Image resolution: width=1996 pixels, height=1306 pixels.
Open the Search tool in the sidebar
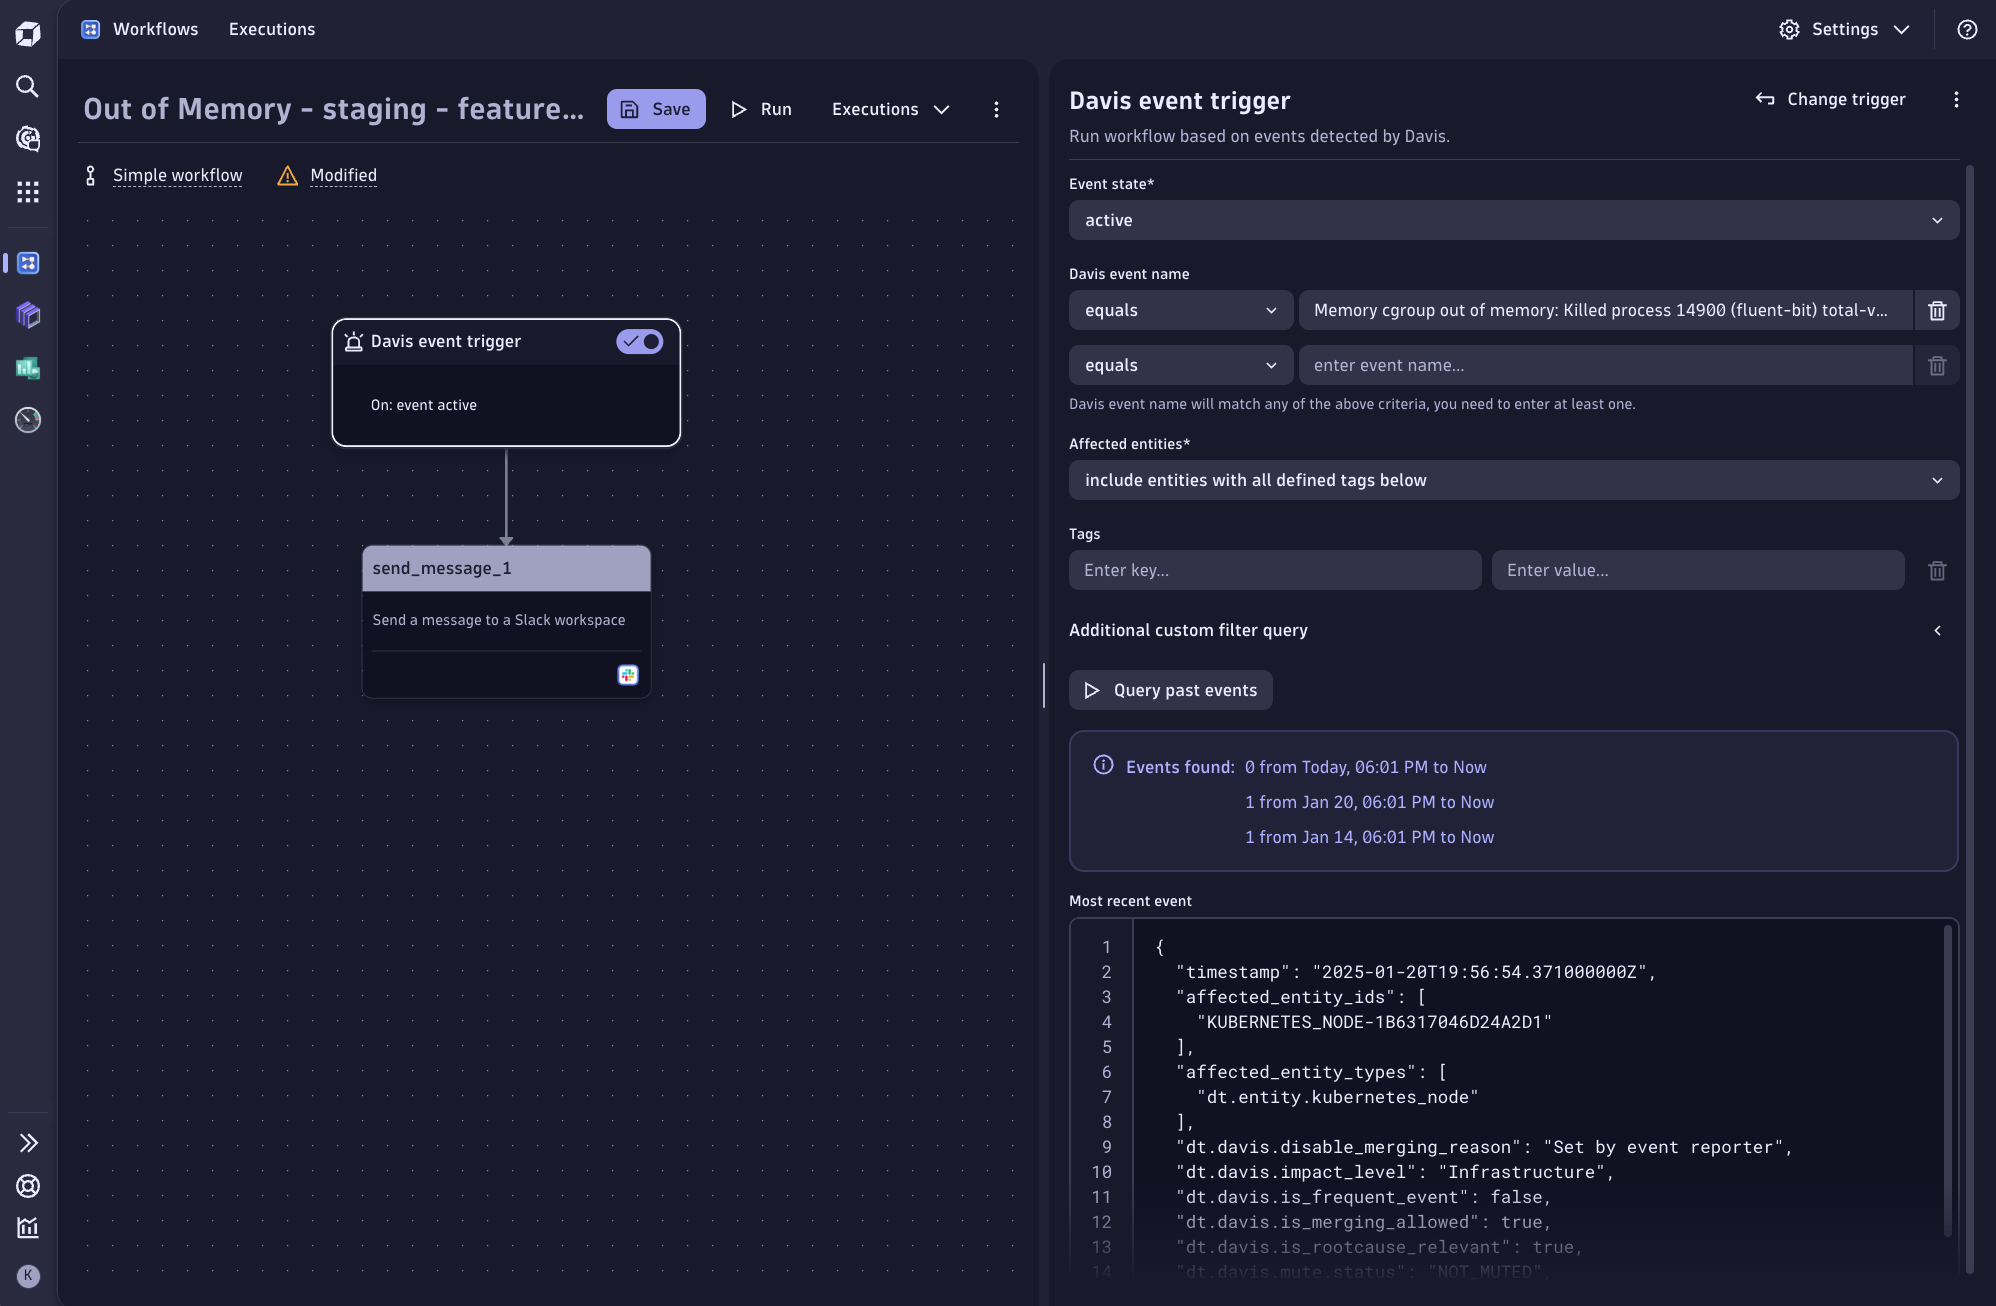point(28,86)
